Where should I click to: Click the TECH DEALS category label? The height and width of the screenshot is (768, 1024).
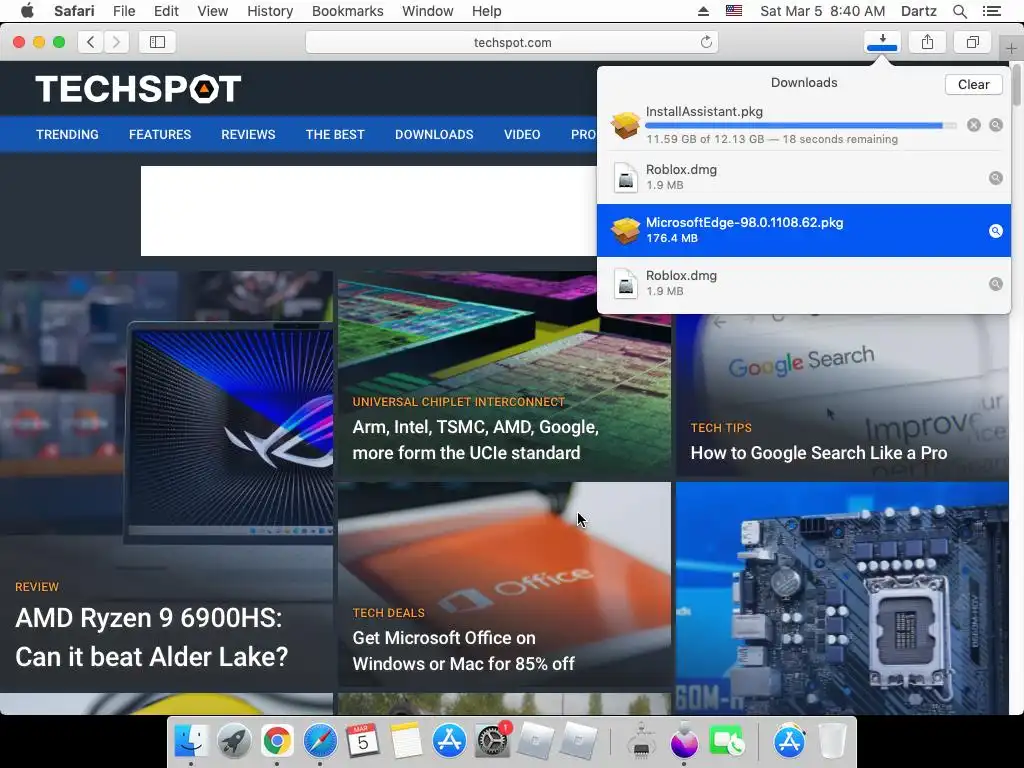(x=389, y=613)
